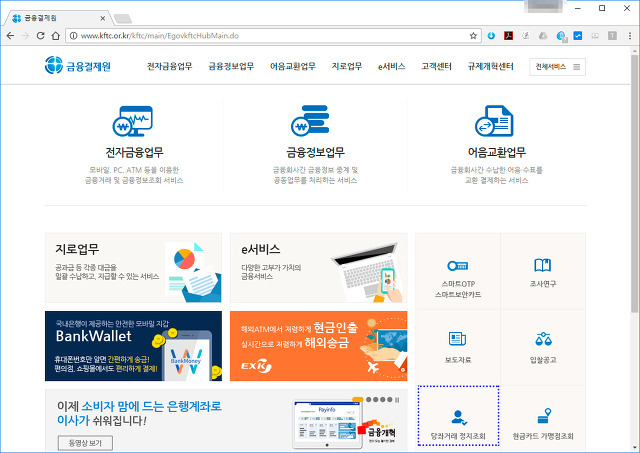640x453 pixels.
Task: Open the Chrome three-dot menu
Action: point(630,36)
